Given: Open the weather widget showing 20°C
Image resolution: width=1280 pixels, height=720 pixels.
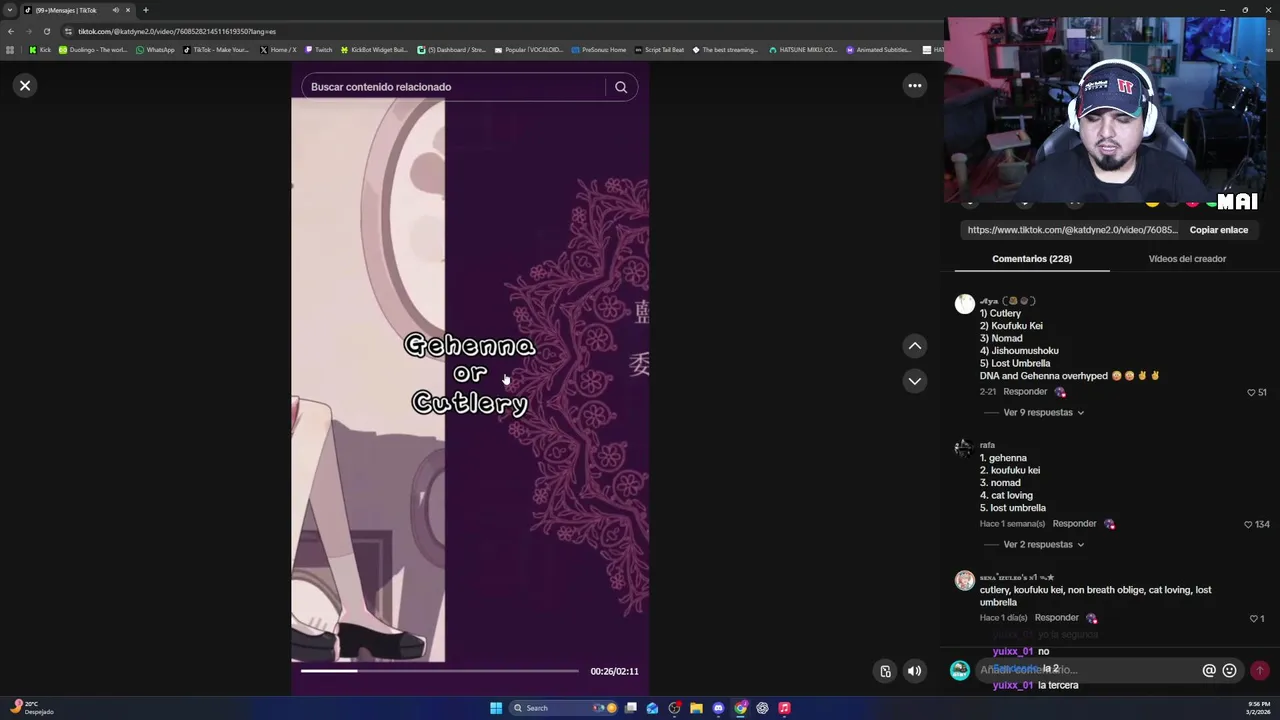Looking at the screenshot, I should (30, 708).
